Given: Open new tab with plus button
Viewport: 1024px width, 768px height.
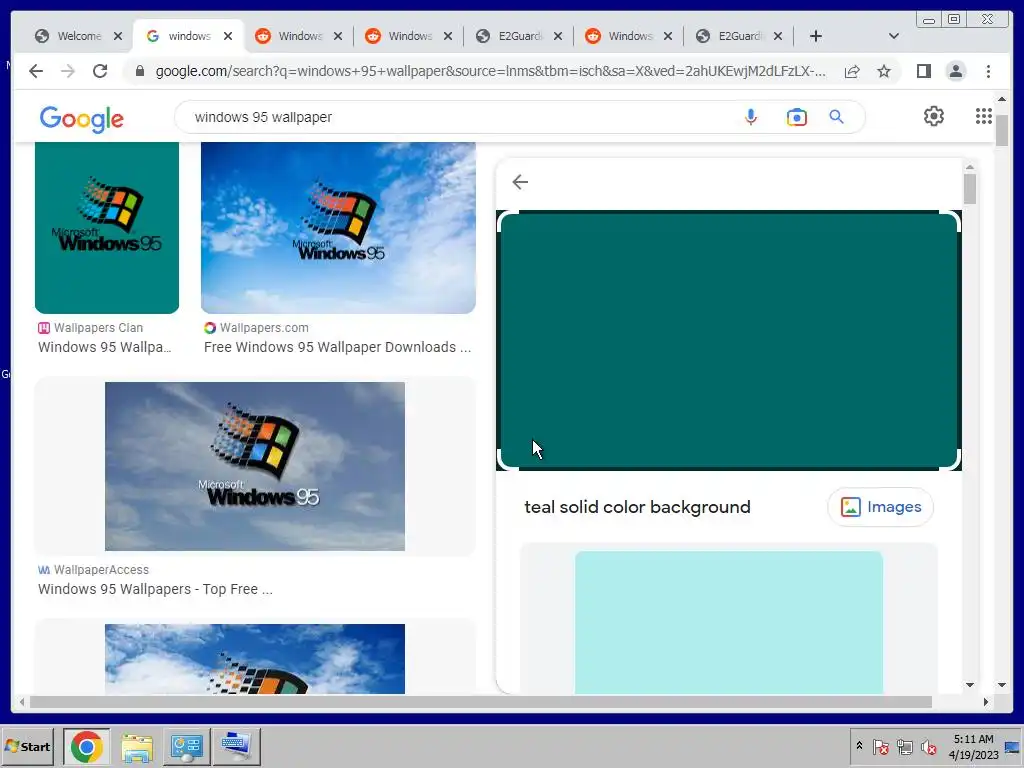Looking at the screenshot, I should point(816,36).
